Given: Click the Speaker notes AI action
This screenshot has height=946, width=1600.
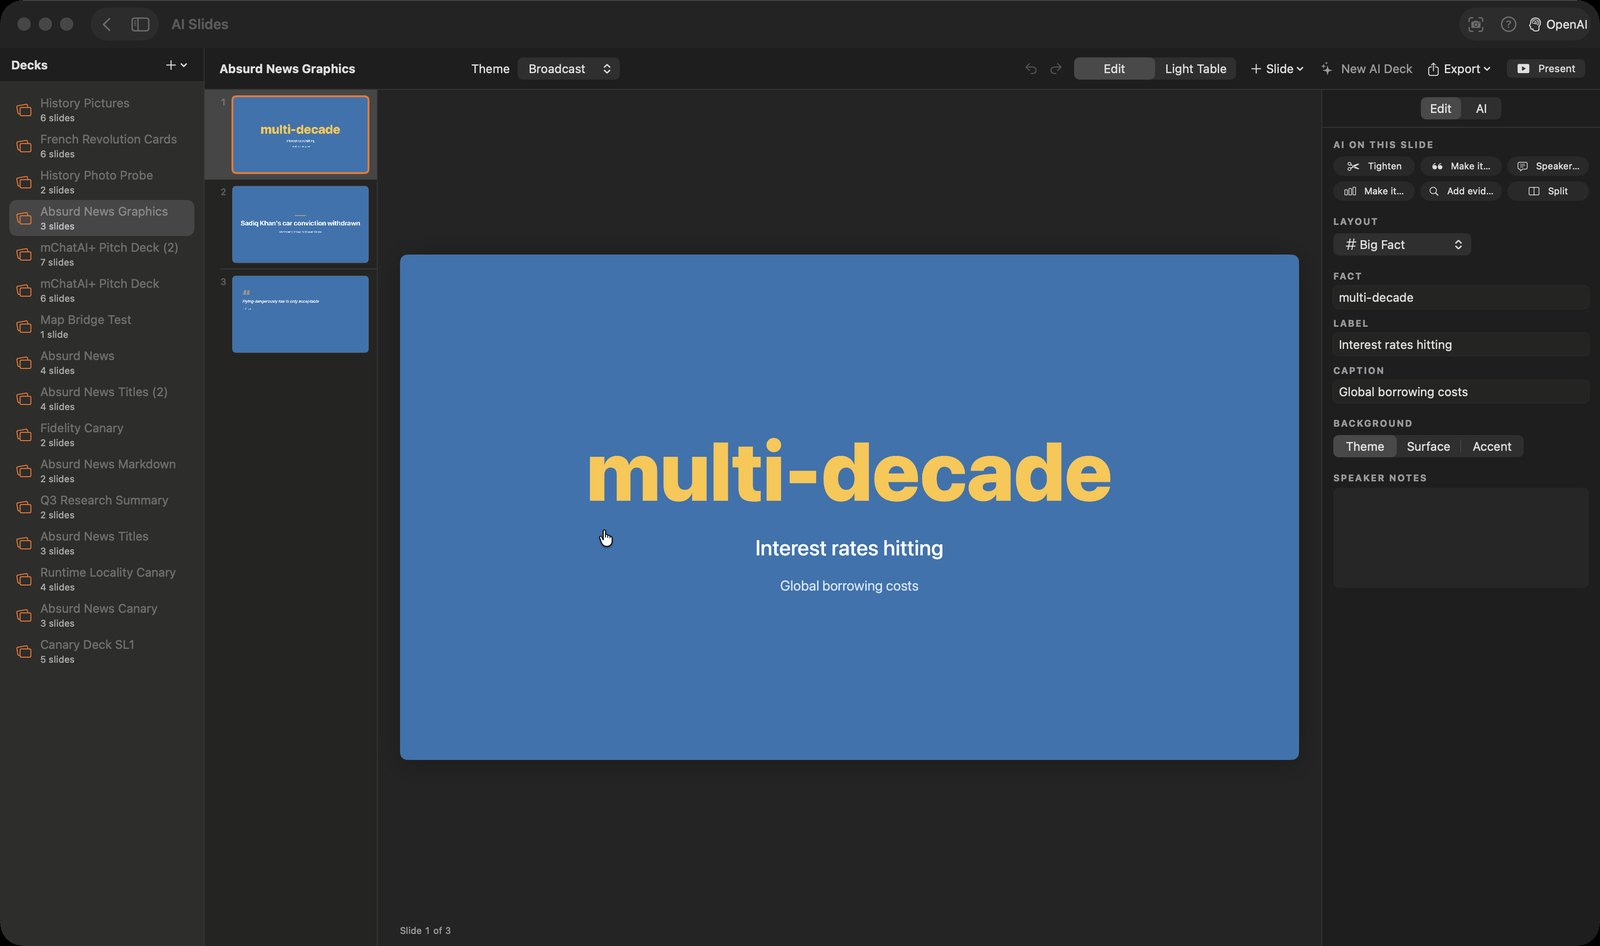Looking at the screenshot, I should [1547, 166].
